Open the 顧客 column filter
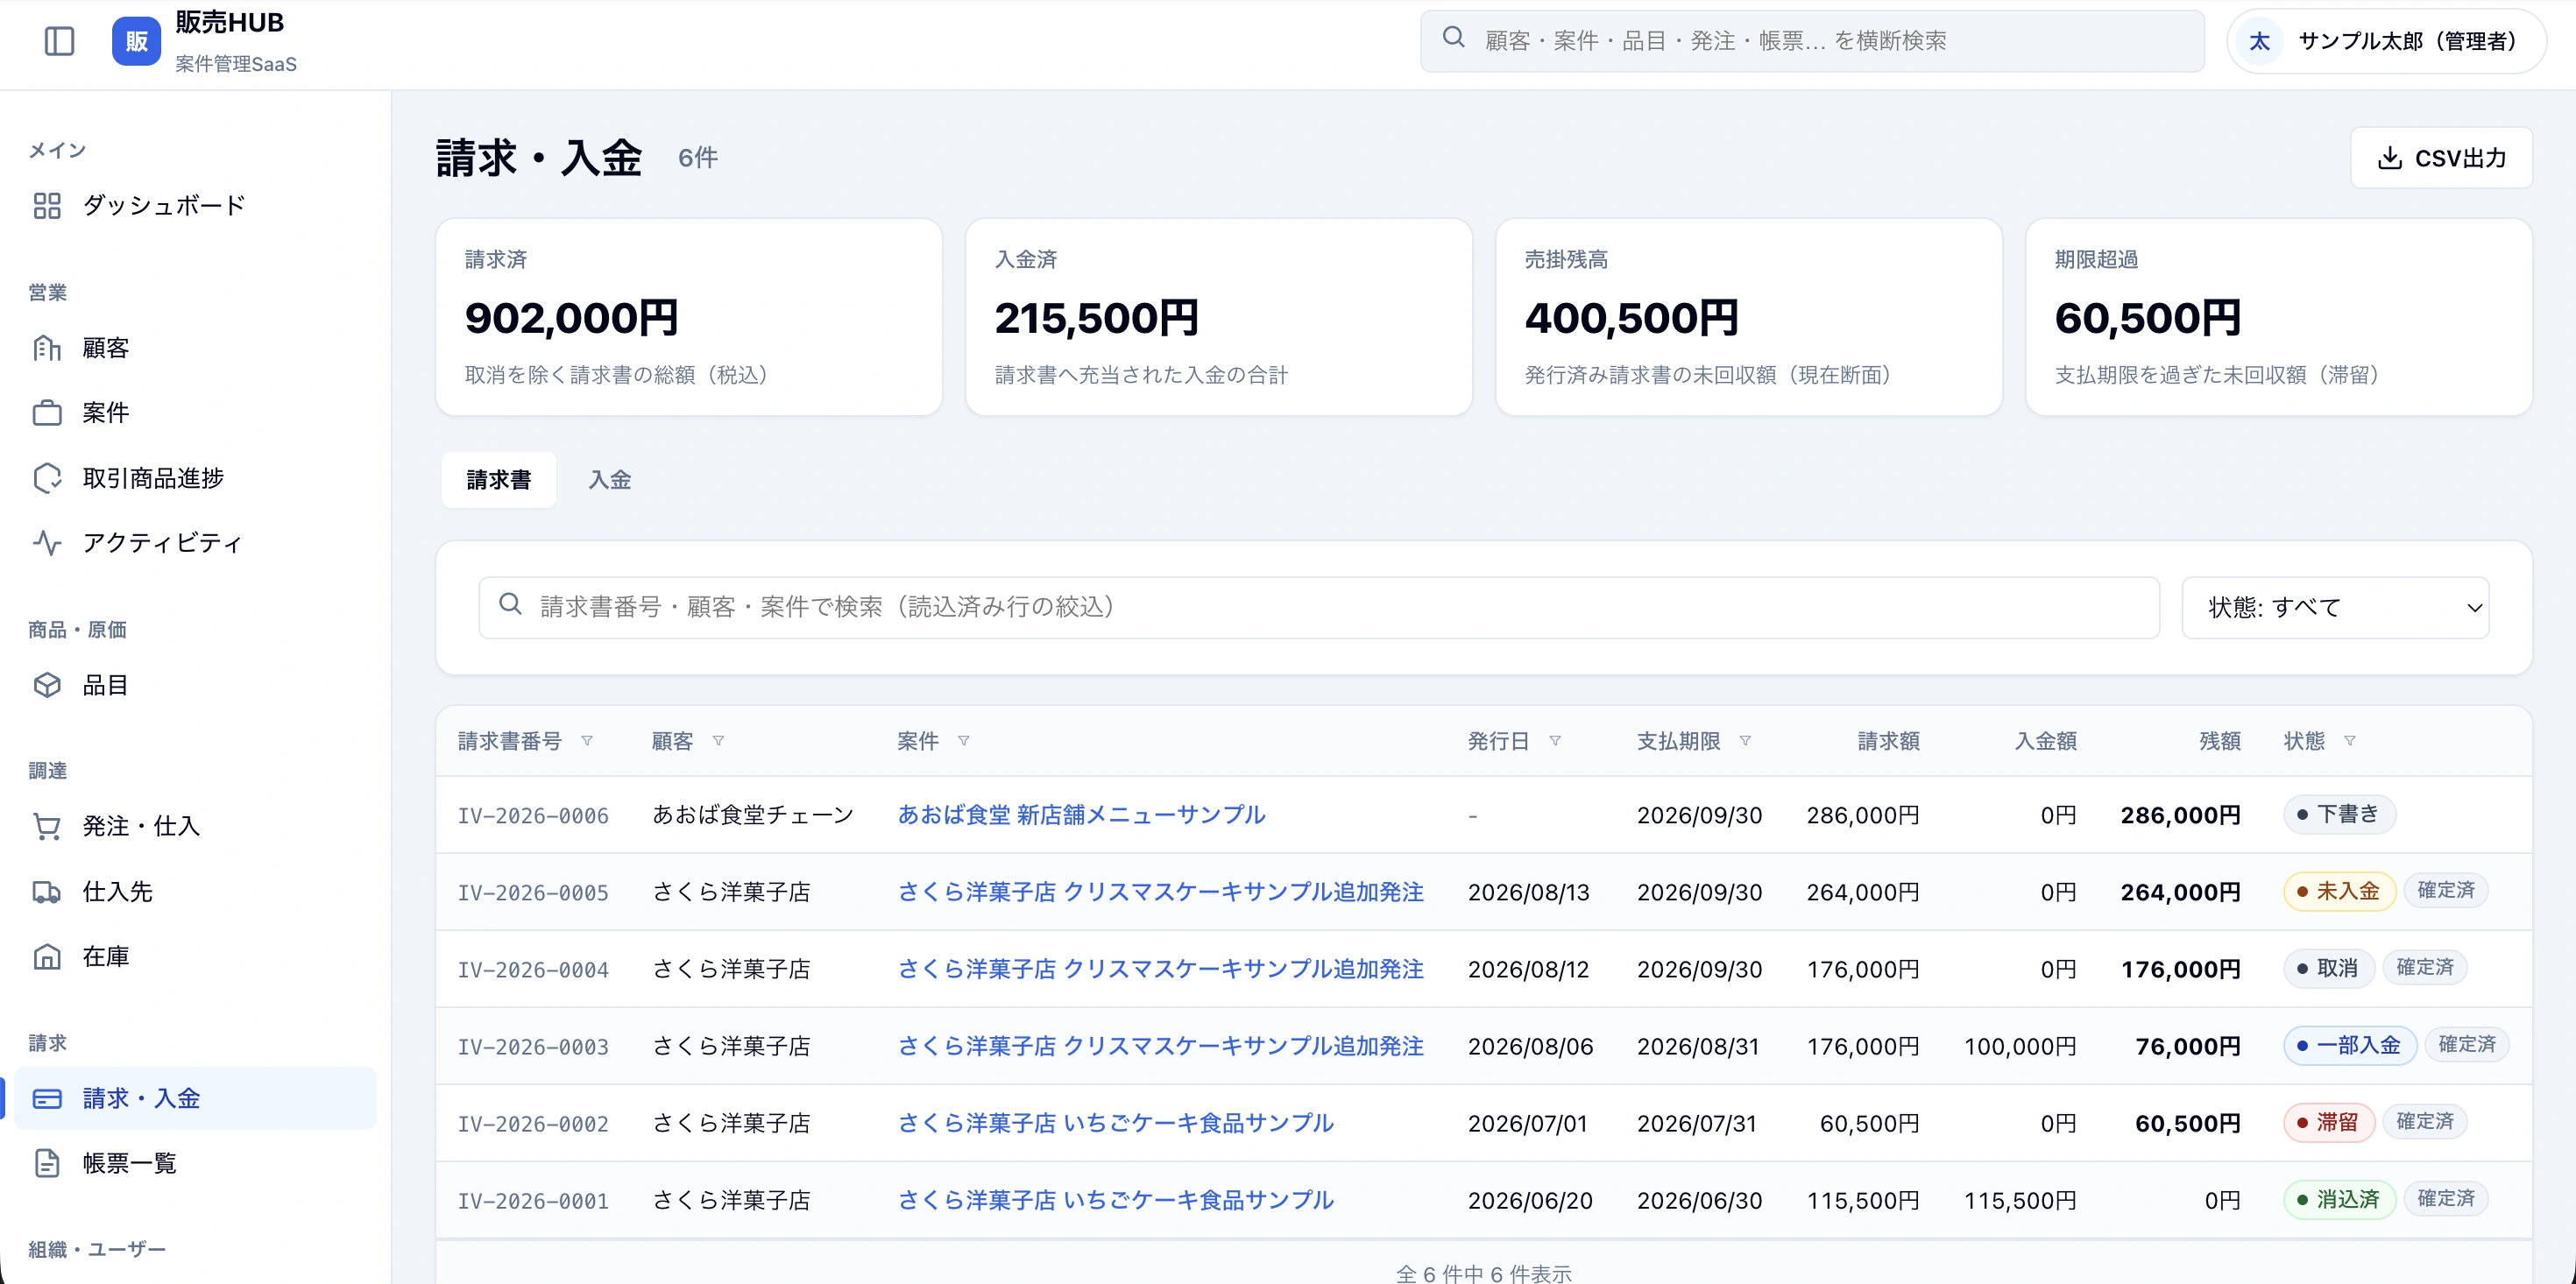Screen dimensions: 2576x1284 (x=718, y=741)
